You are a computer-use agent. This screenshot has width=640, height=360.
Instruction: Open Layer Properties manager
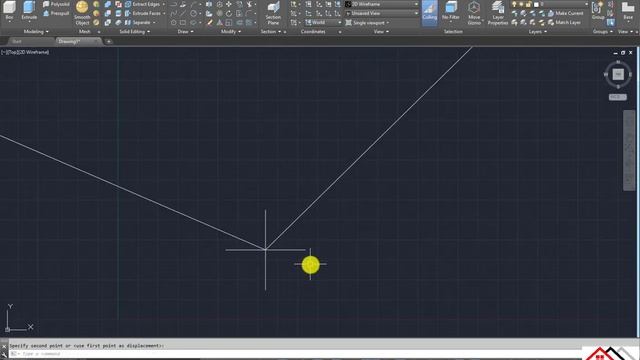point(498,13)
